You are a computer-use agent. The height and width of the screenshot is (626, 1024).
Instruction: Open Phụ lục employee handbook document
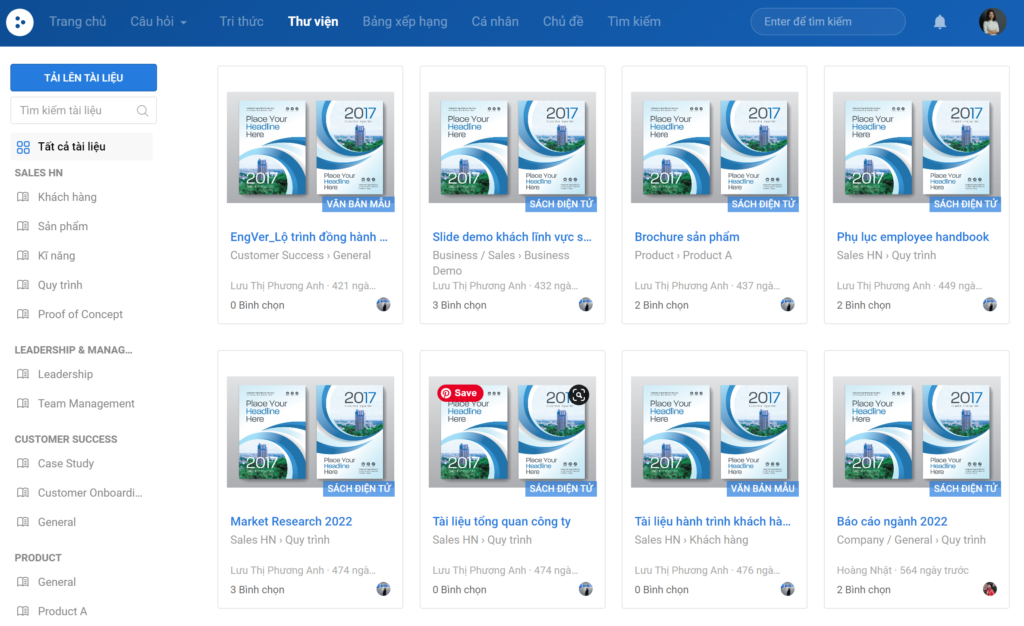click(912, 237)
